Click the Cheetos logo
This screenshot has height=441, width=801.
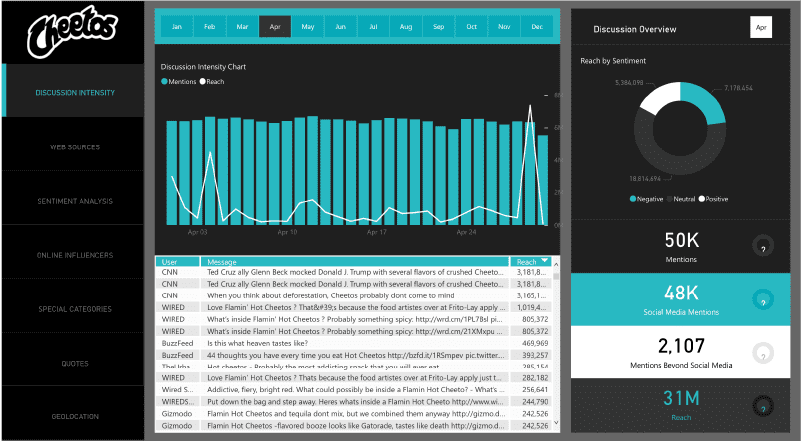(72, 31)
